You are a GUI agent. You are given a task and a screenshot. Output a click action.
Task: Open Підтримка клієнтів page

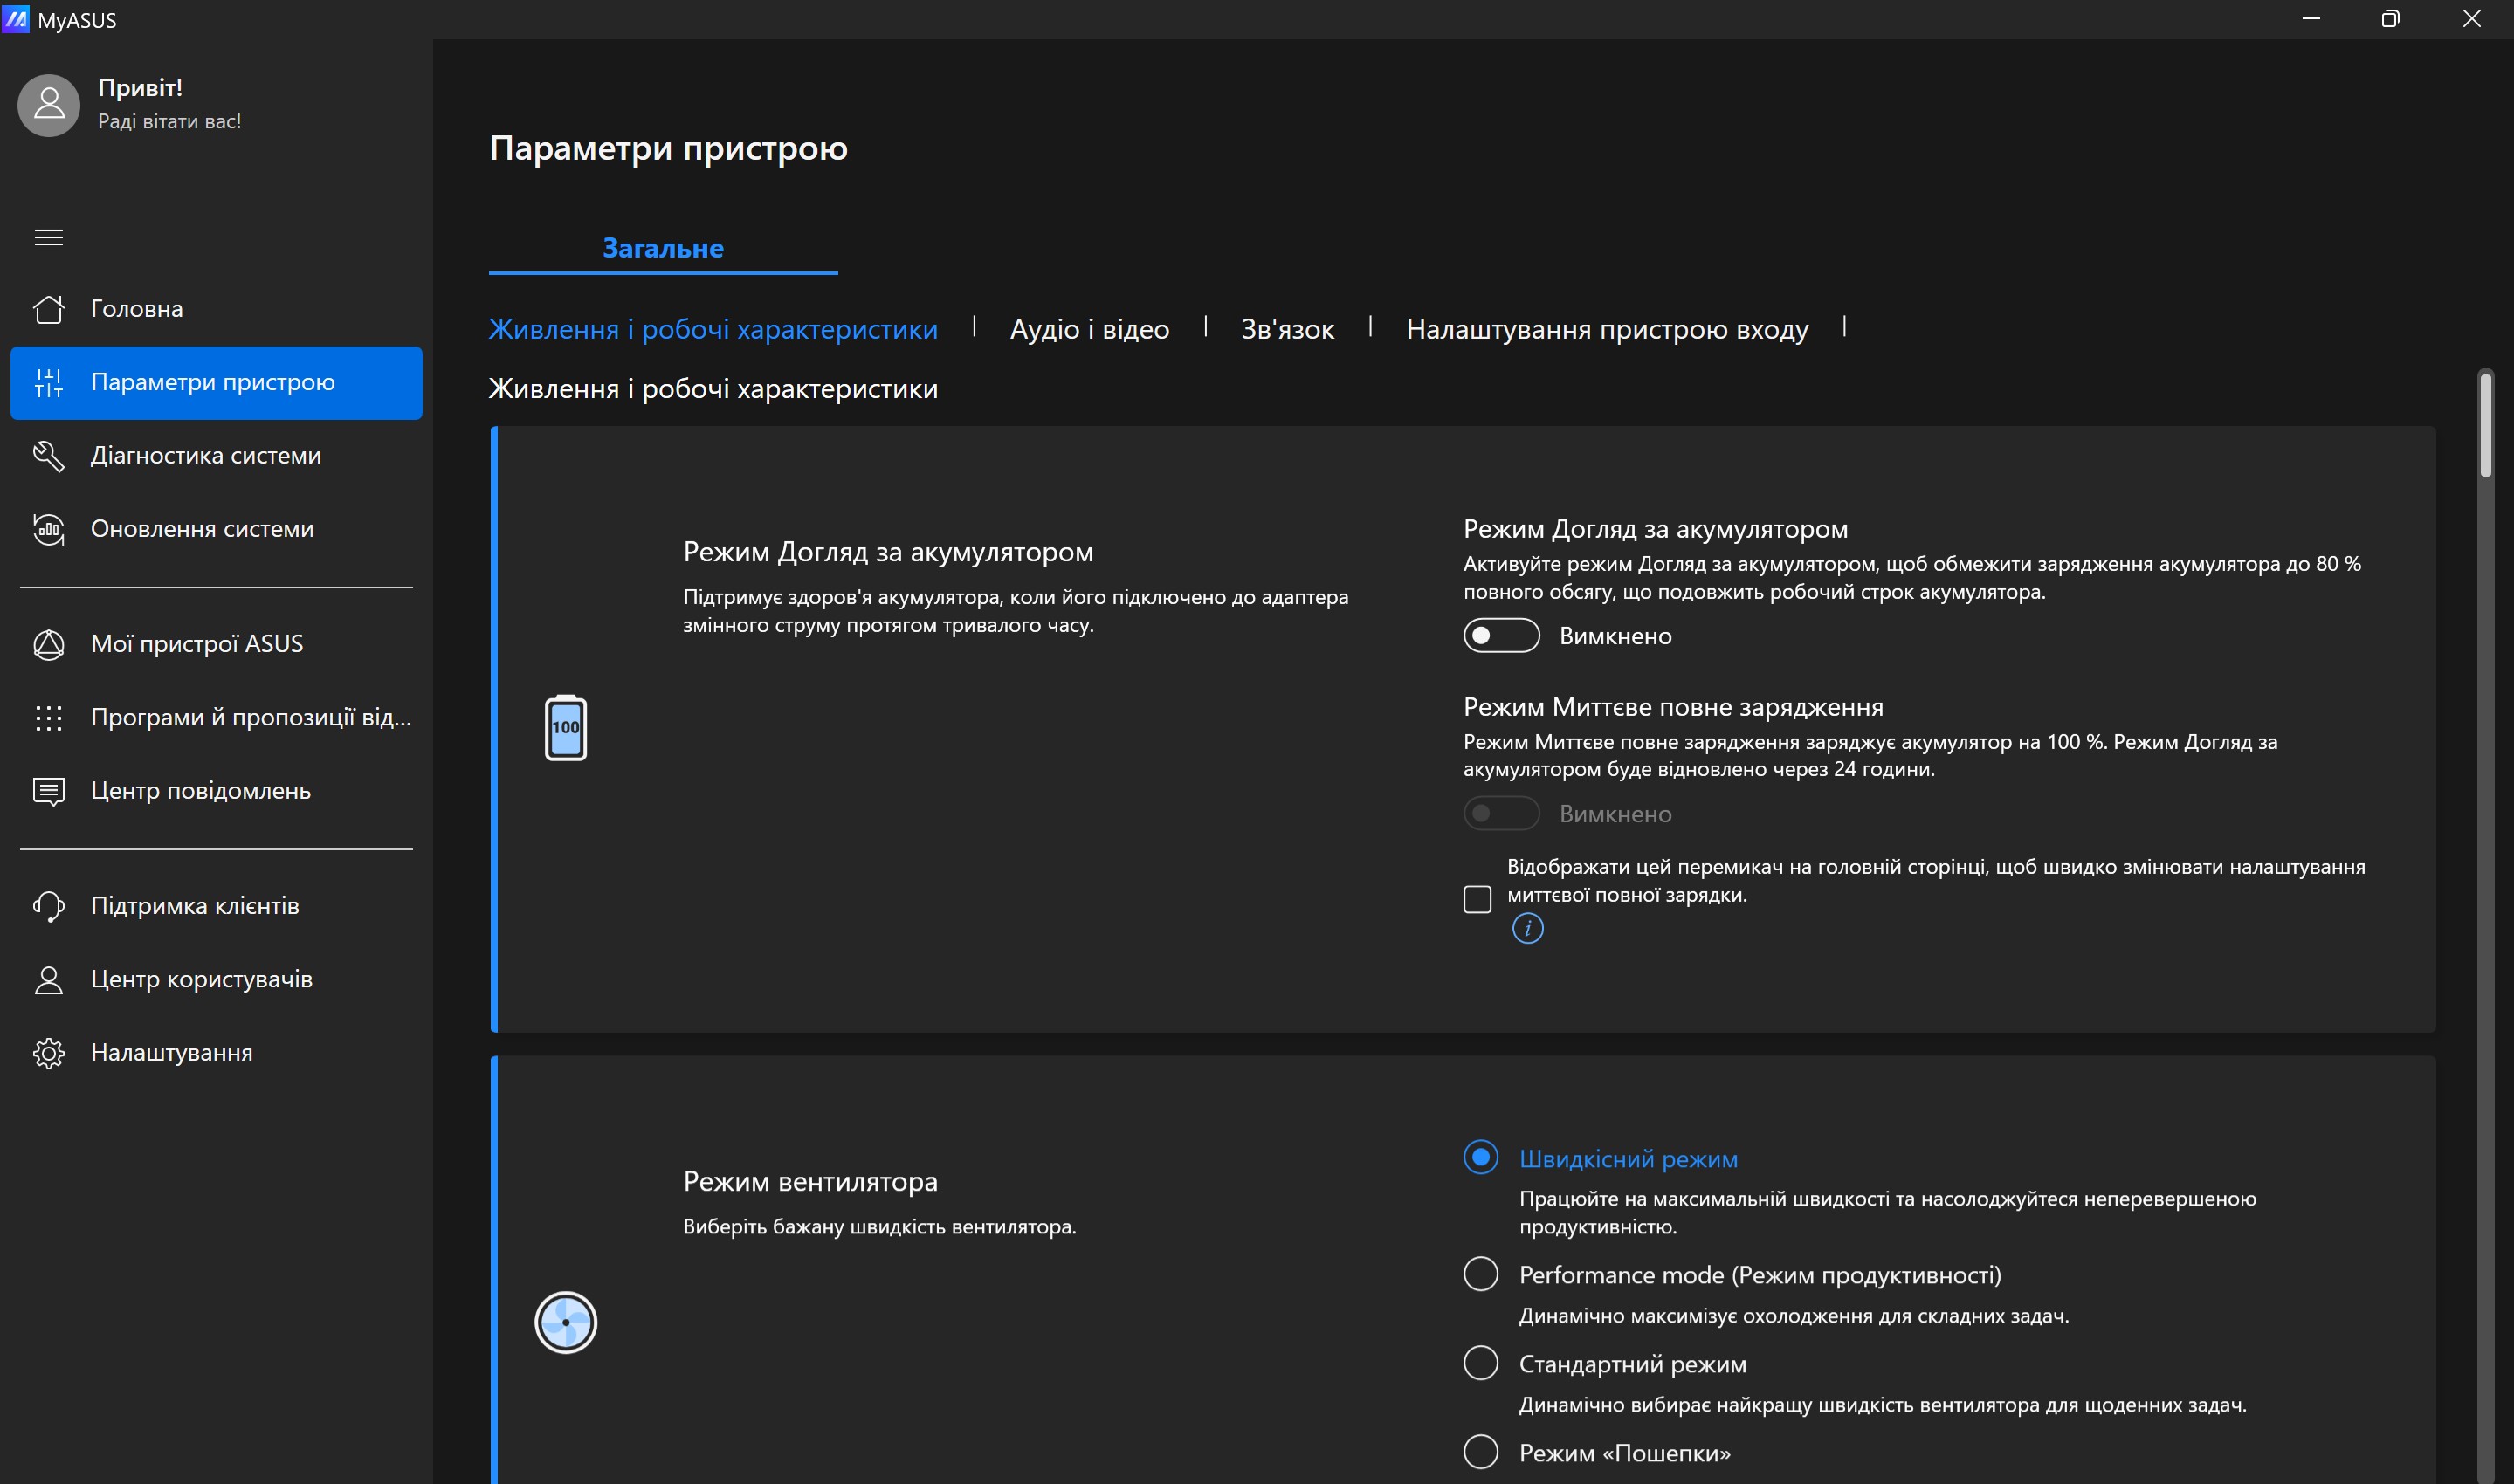216,906
